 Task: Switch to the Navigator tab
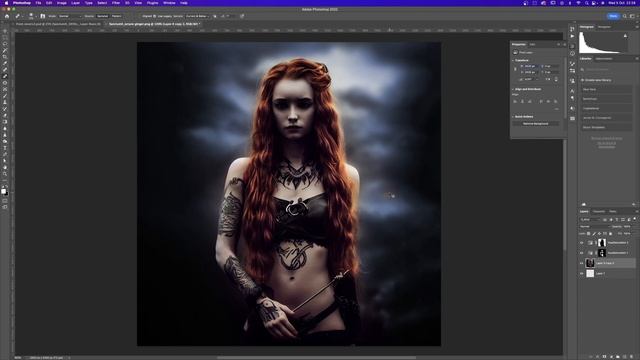click(604, 27)
